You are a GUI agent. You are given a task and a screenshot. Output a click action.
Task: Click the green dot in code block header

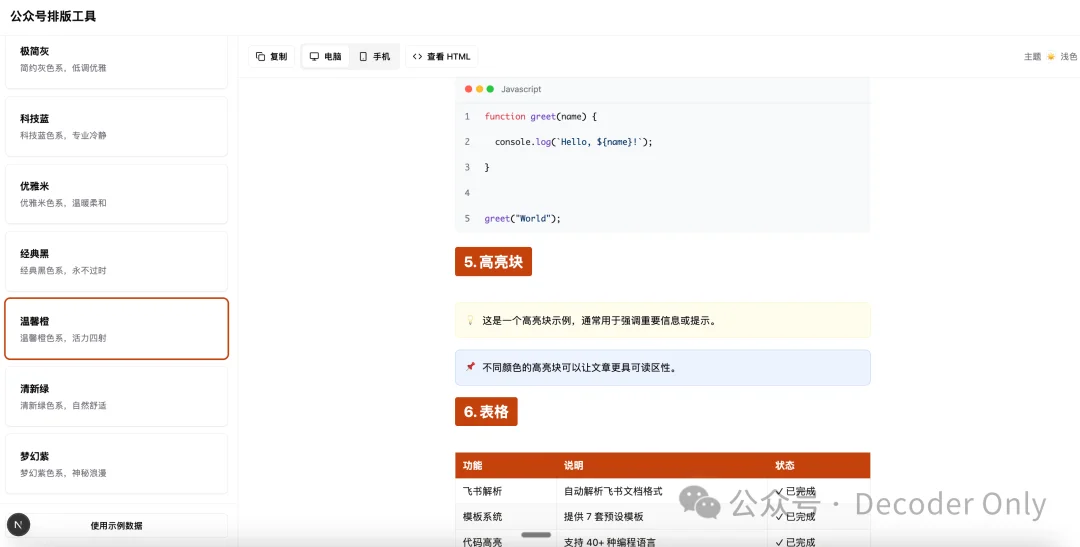(x=490, y=89)
